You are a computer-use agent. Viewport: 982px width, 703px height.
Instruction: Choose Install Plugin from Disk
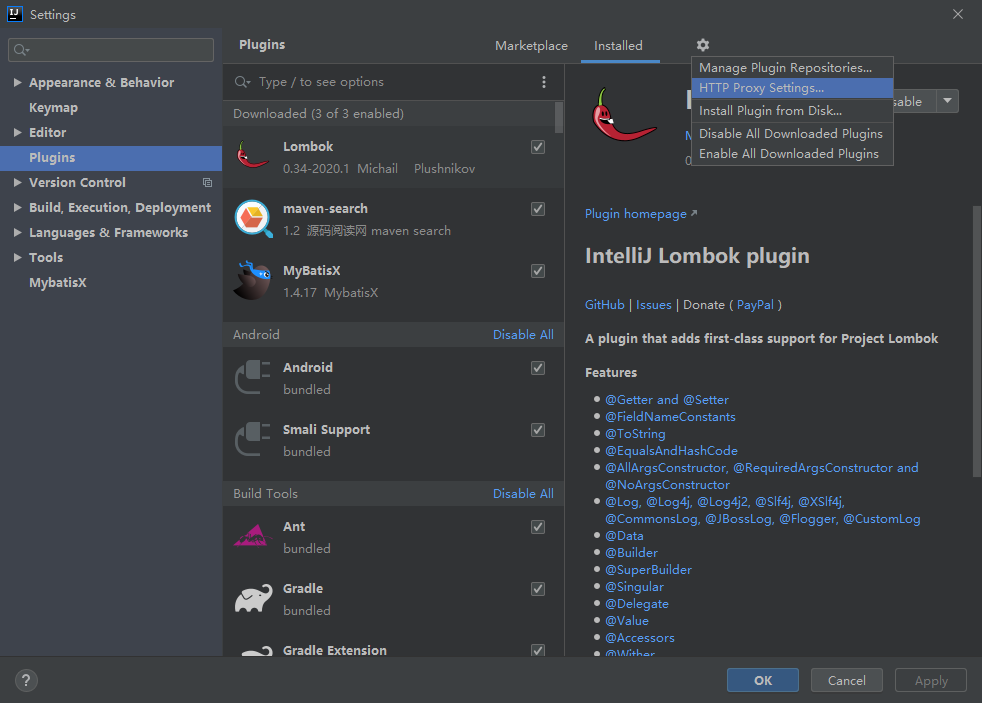pos(792,111)
